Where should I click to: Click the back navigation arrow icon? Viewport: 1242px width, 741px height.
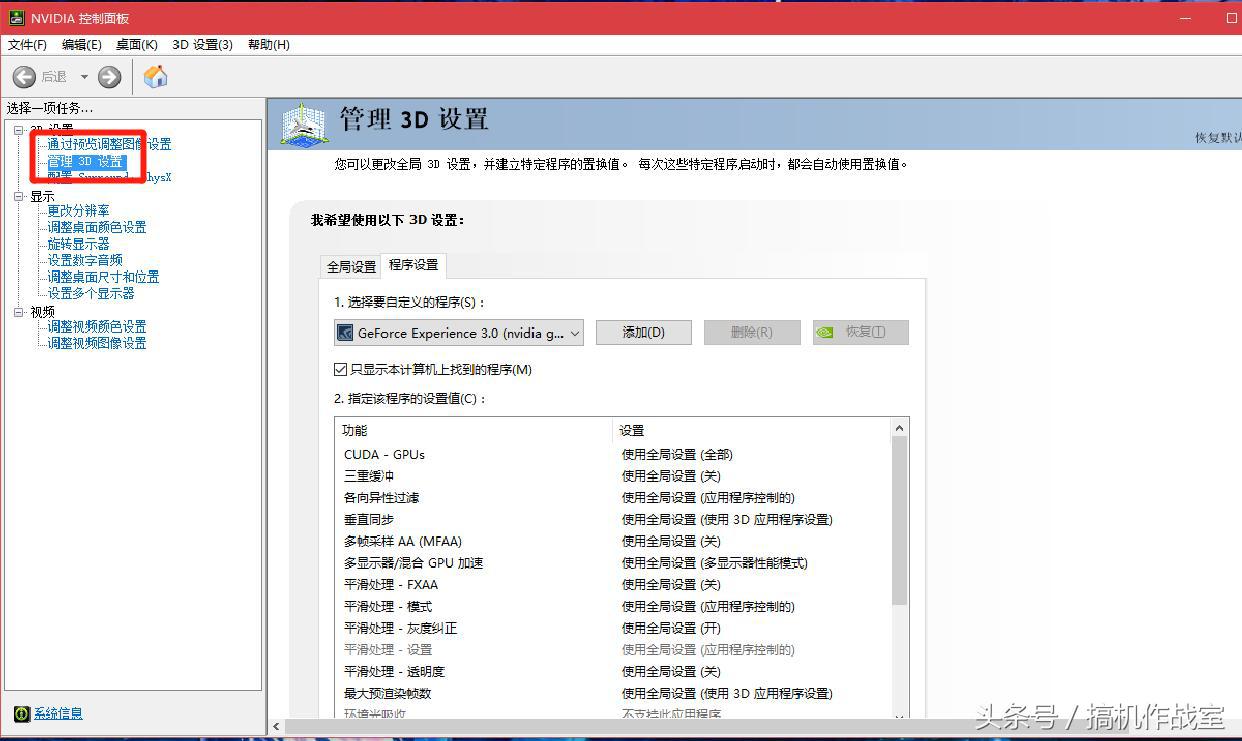(x=24, y=76)
